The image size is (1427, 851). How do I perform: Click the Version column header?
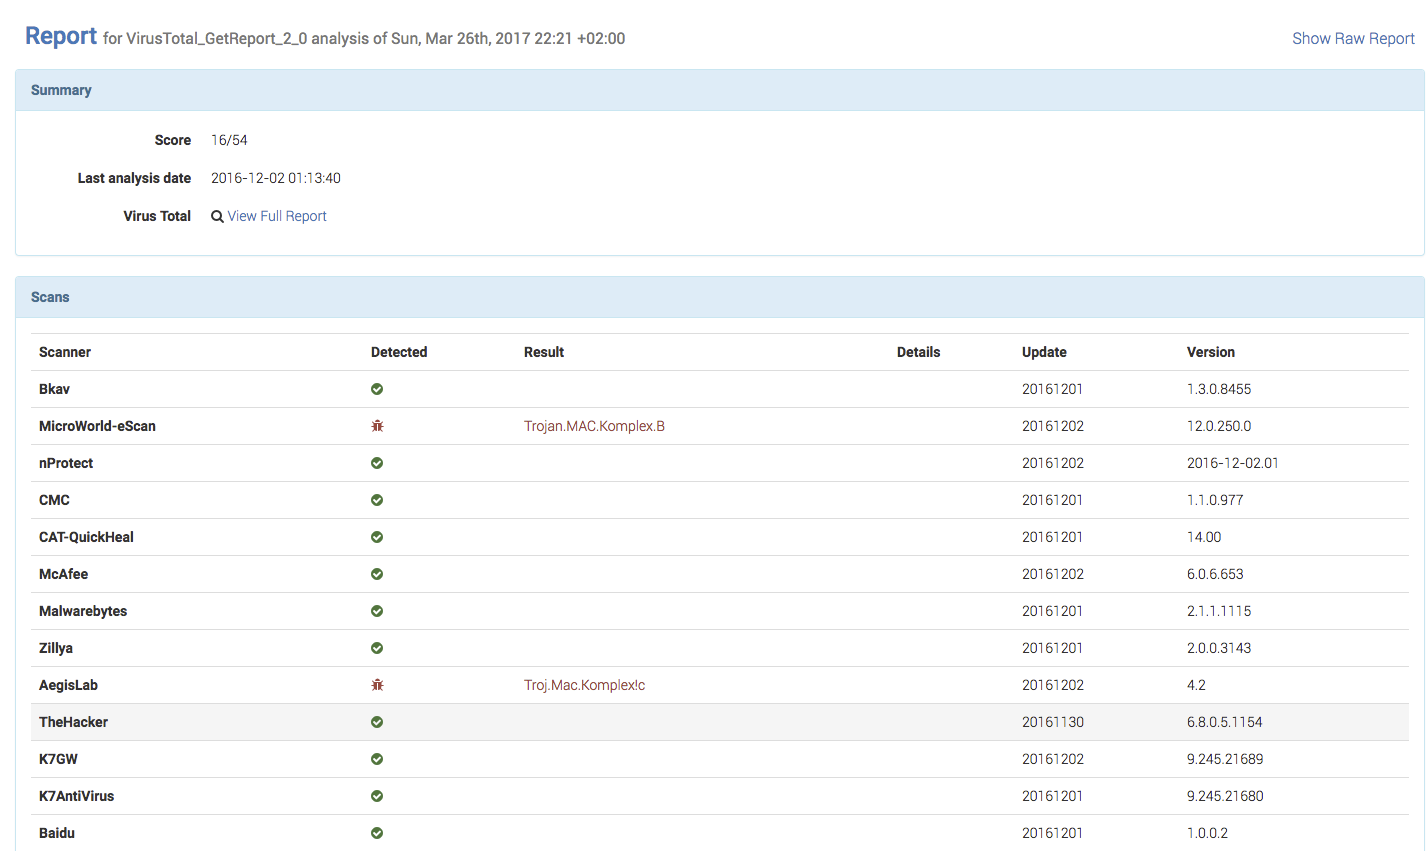pyautogui.click(x=1210, y=352)
